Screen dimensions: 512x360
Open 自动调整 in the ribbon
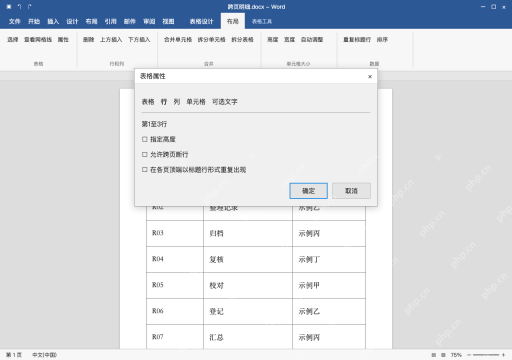point(312,40)
